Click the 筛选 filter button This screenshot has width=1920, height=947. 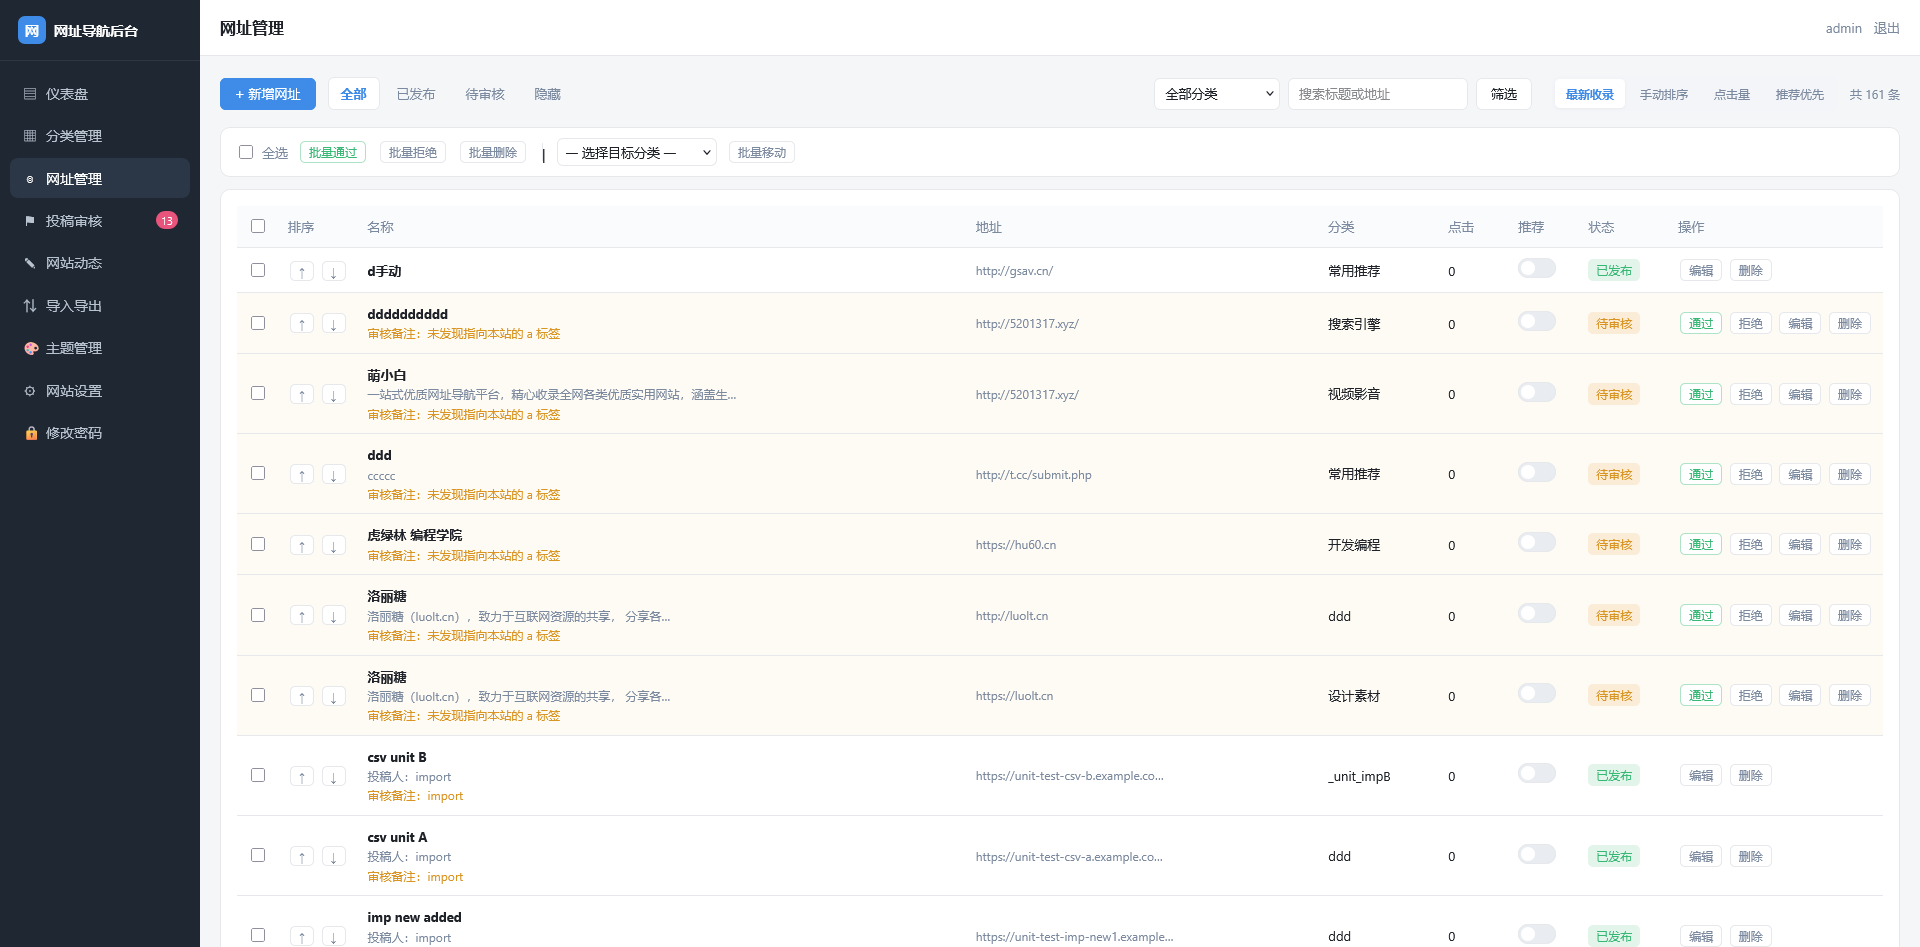(x=1504, y=94)
